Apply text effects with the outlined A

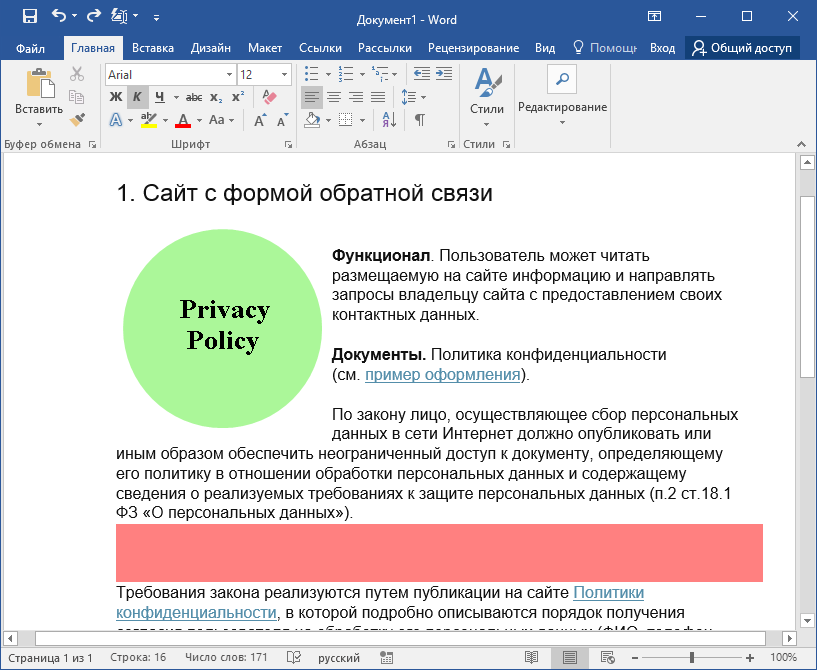[x=116, y=120]
